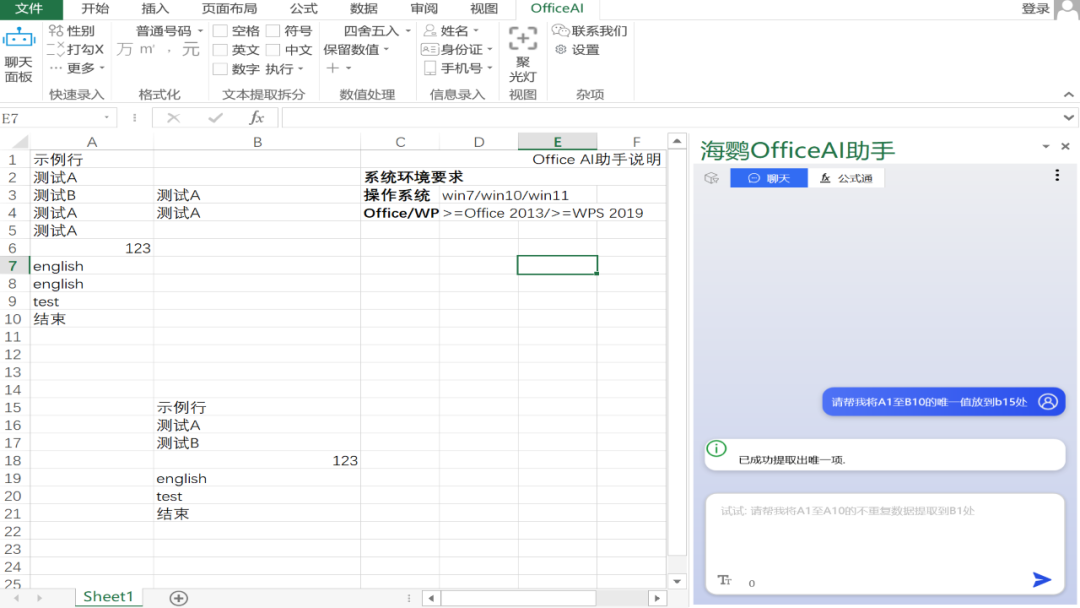
Task: Expand the 四舍五入 dropdown
Action: point(377,31)
